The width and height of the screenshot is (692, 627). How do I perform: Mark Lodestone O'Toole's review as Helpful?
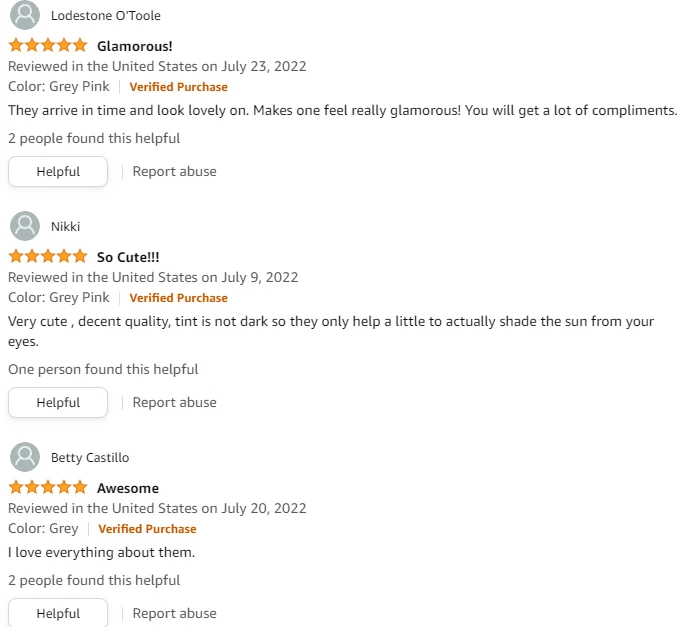coord(58,171)
